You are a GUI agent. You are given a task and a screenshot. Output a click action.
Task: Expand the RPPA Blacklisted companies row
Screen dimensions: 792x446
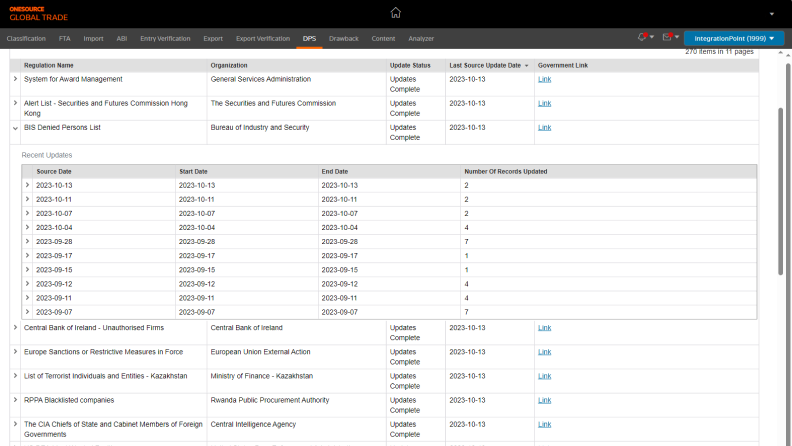tap(15, 400)
